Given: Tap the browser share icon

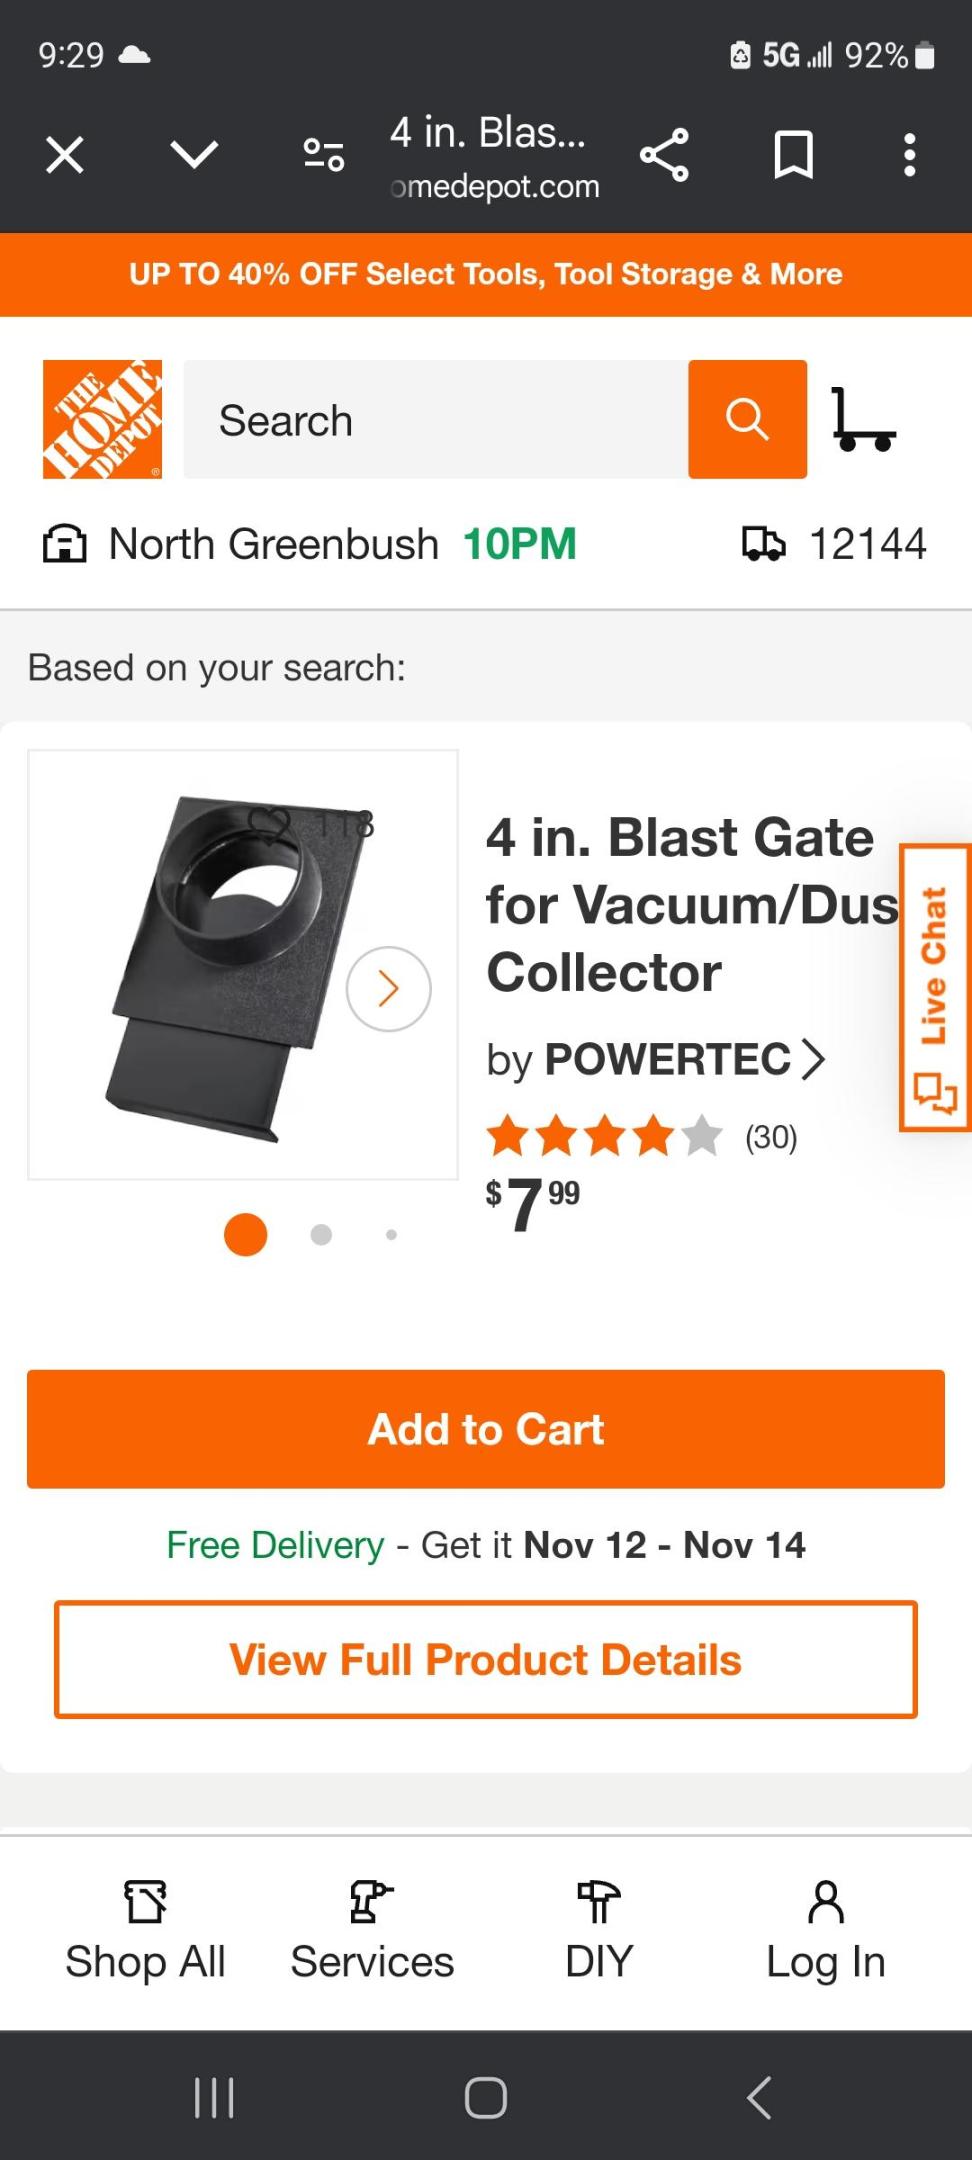Looking at the screenshot, I should coord(664,155).
